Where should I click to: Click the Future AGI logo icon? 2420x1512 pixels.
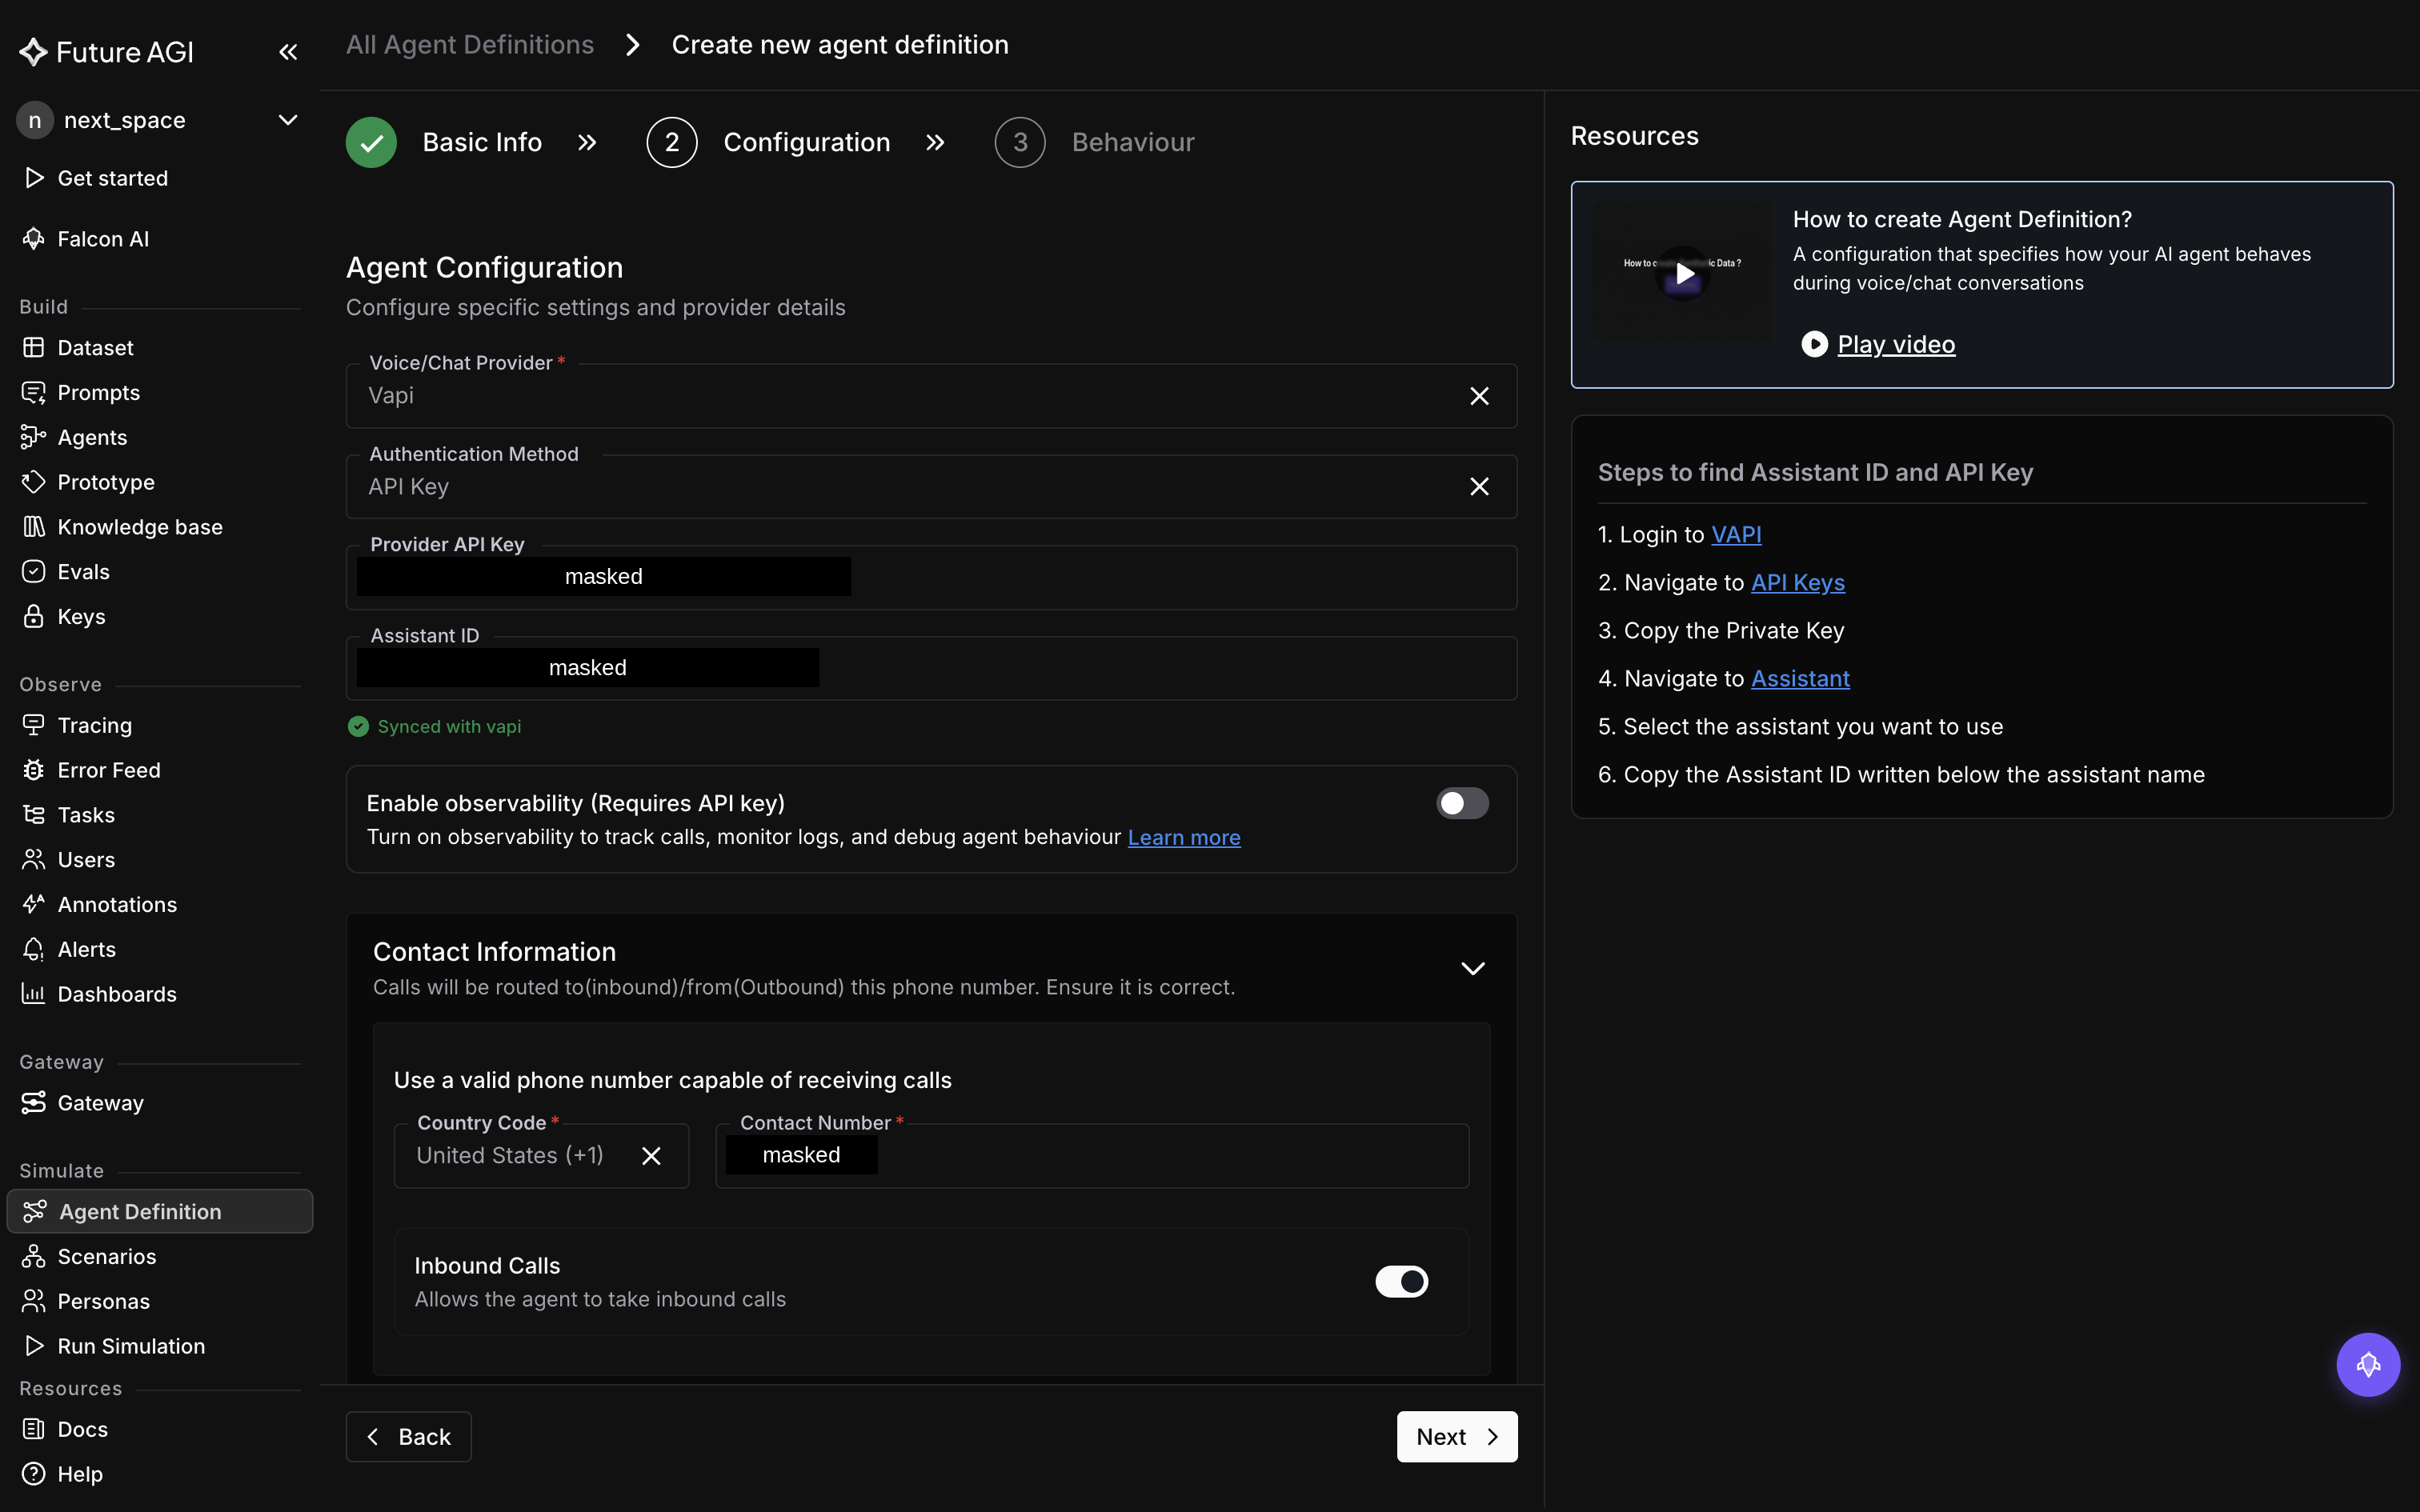tap(33, 52)
